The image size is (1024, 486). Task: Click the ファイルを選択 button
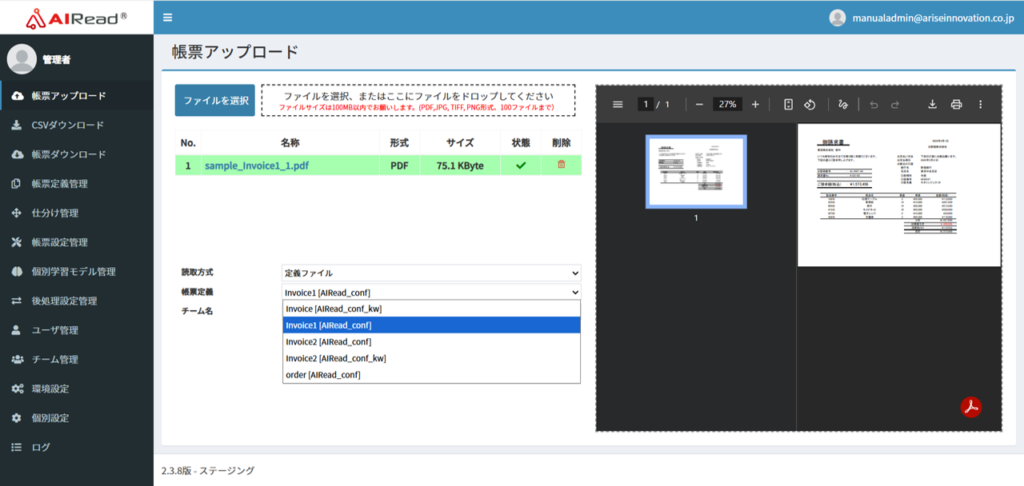pyautogui.click(x=215, y=100)
